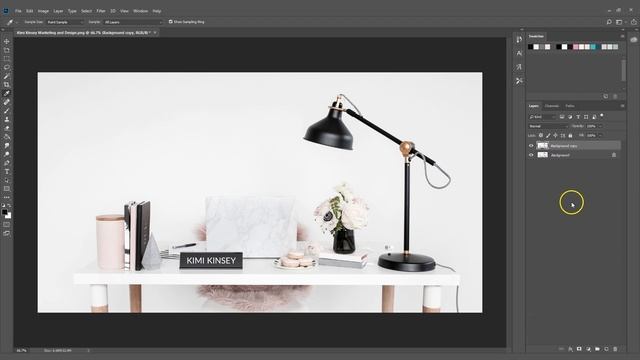The image size is (640, 360).
Task: Delete swatch with Swatches trash icon
Action: tap(615, 96)
